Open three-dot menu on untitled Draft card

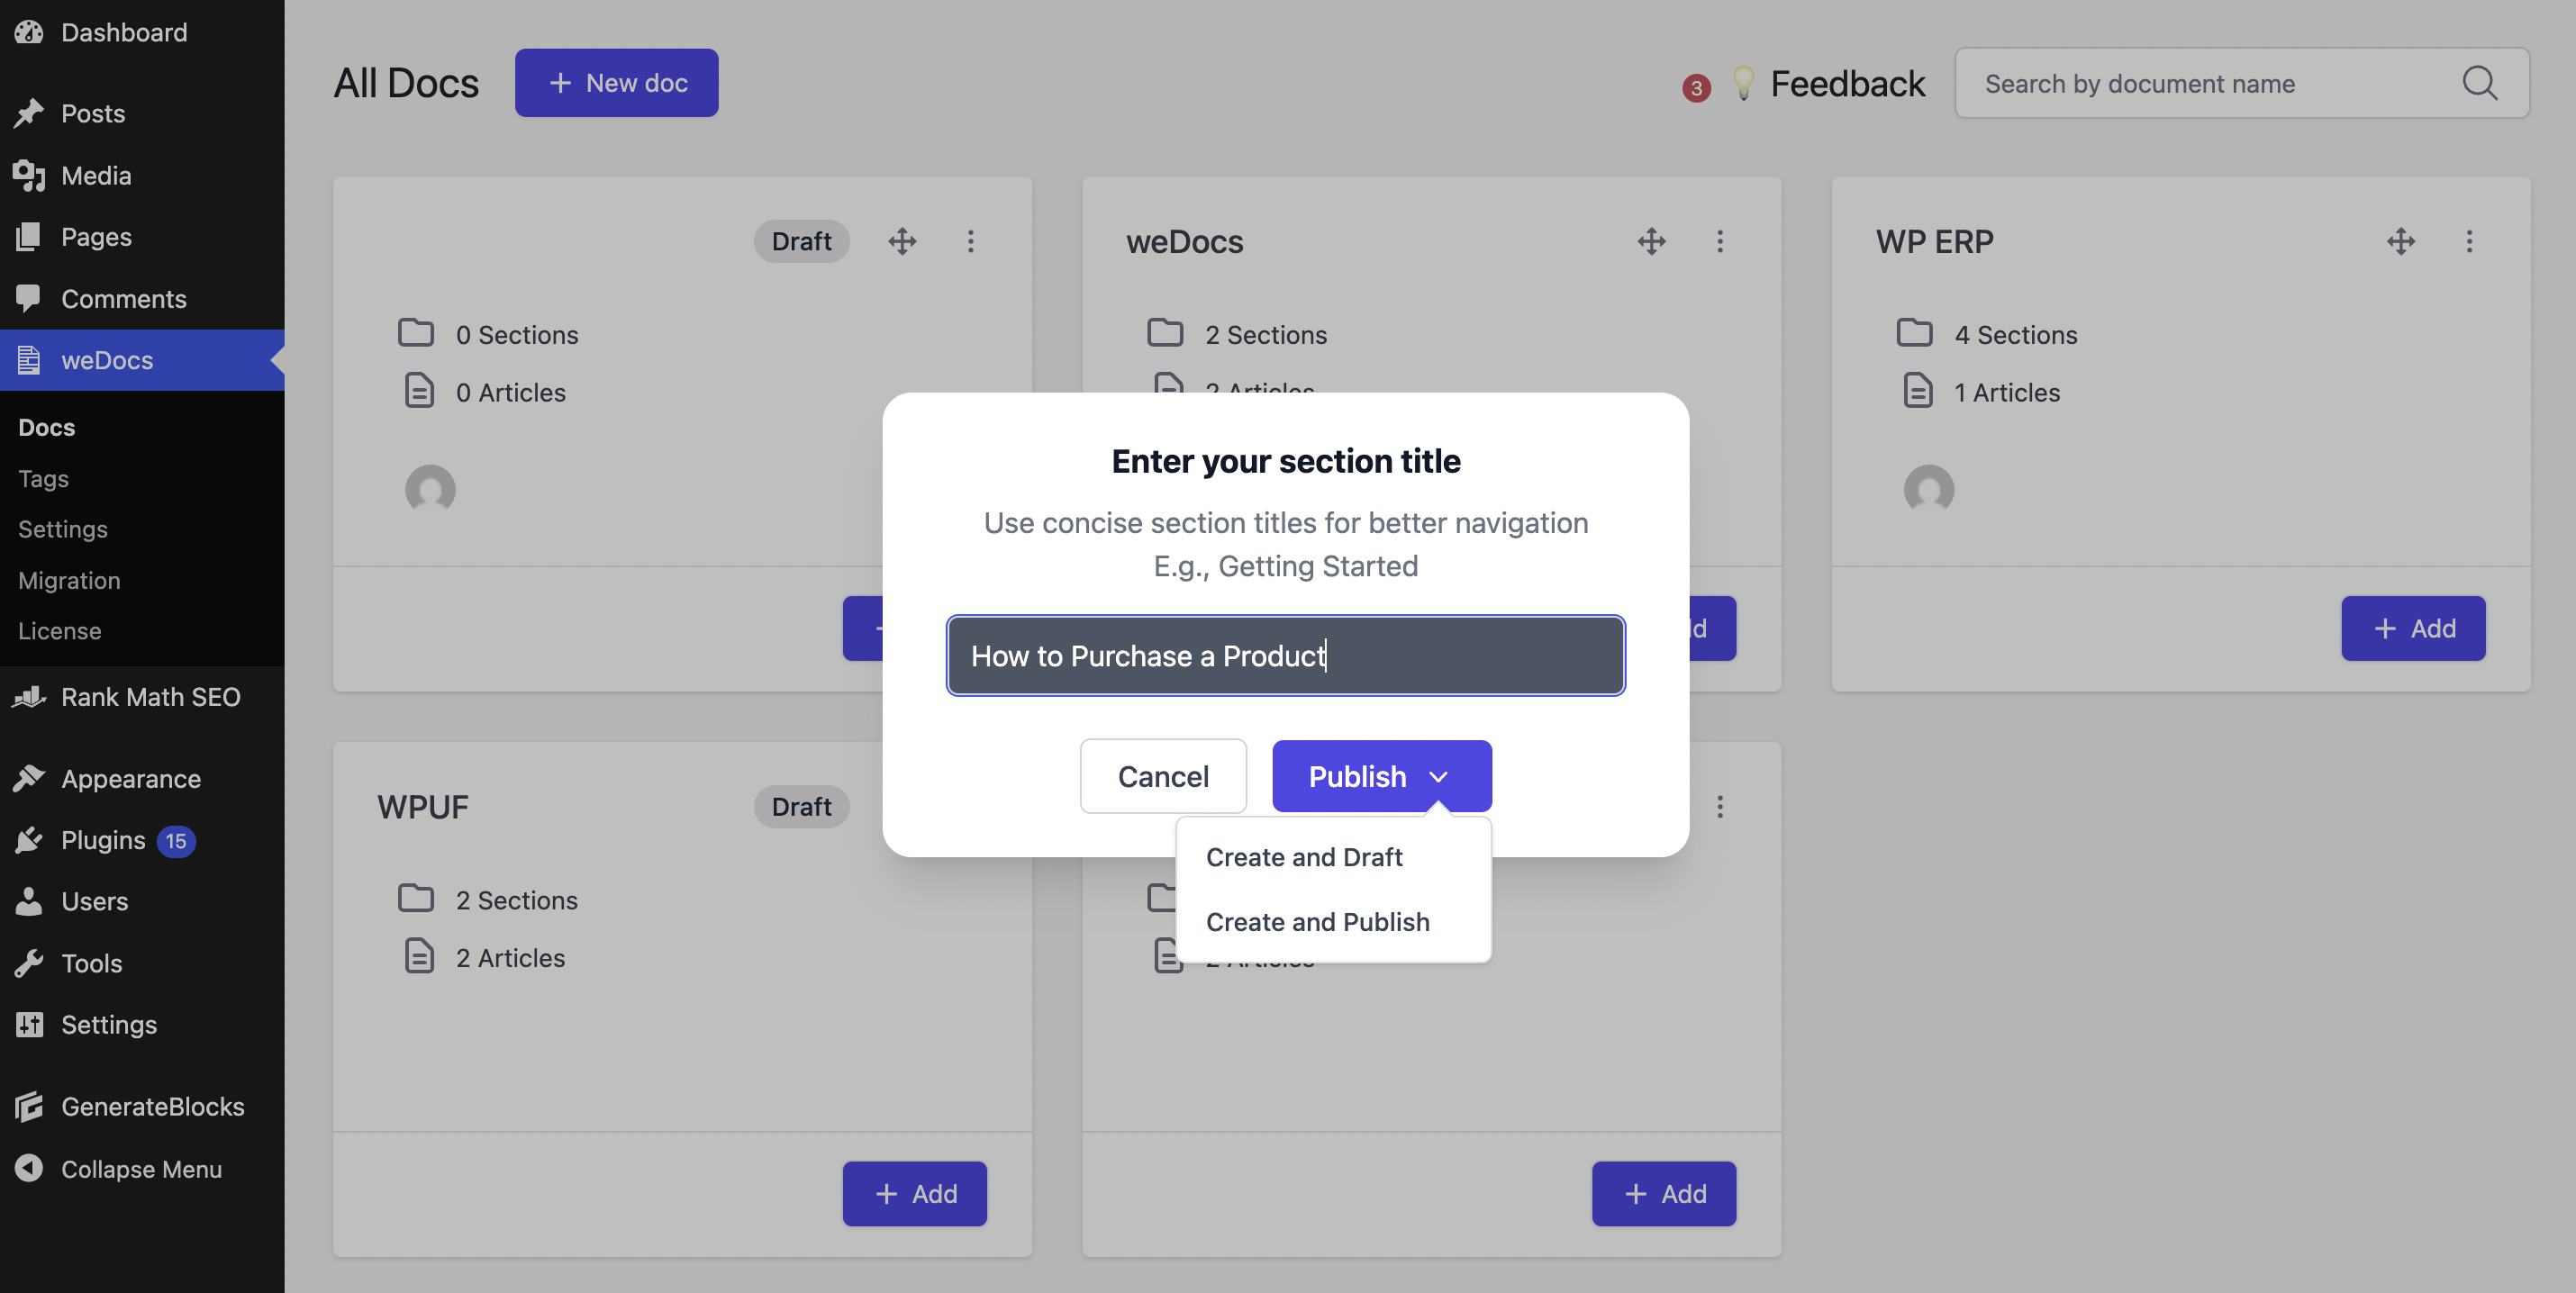[x=970, y=241]
